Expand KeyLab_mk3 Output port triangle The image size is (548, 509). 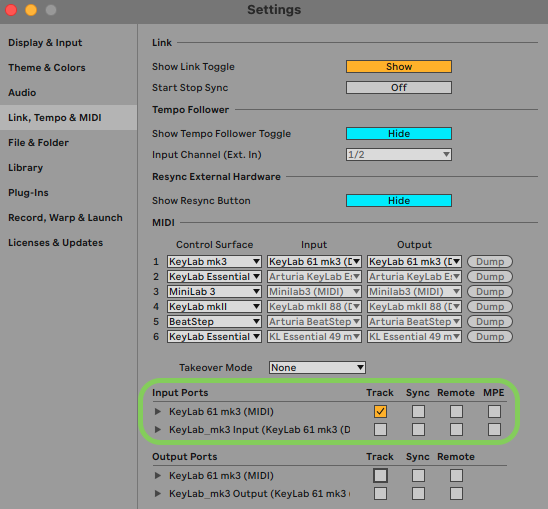(158, 494)
